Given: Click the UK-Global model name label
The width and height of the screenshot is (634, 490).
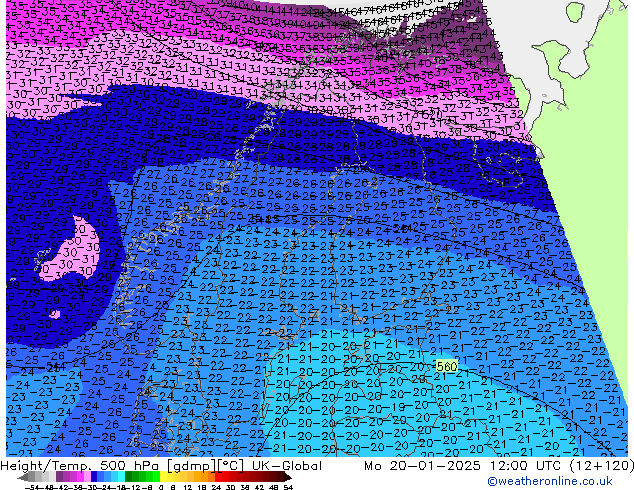Looking at the screenshot, I should pyautogui.click(x=287, y=466).
